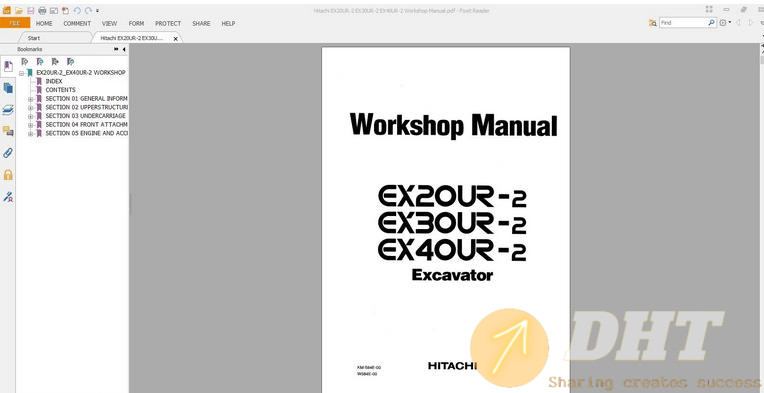Click the second bookmark toolbar flag icon

point(40,61)
